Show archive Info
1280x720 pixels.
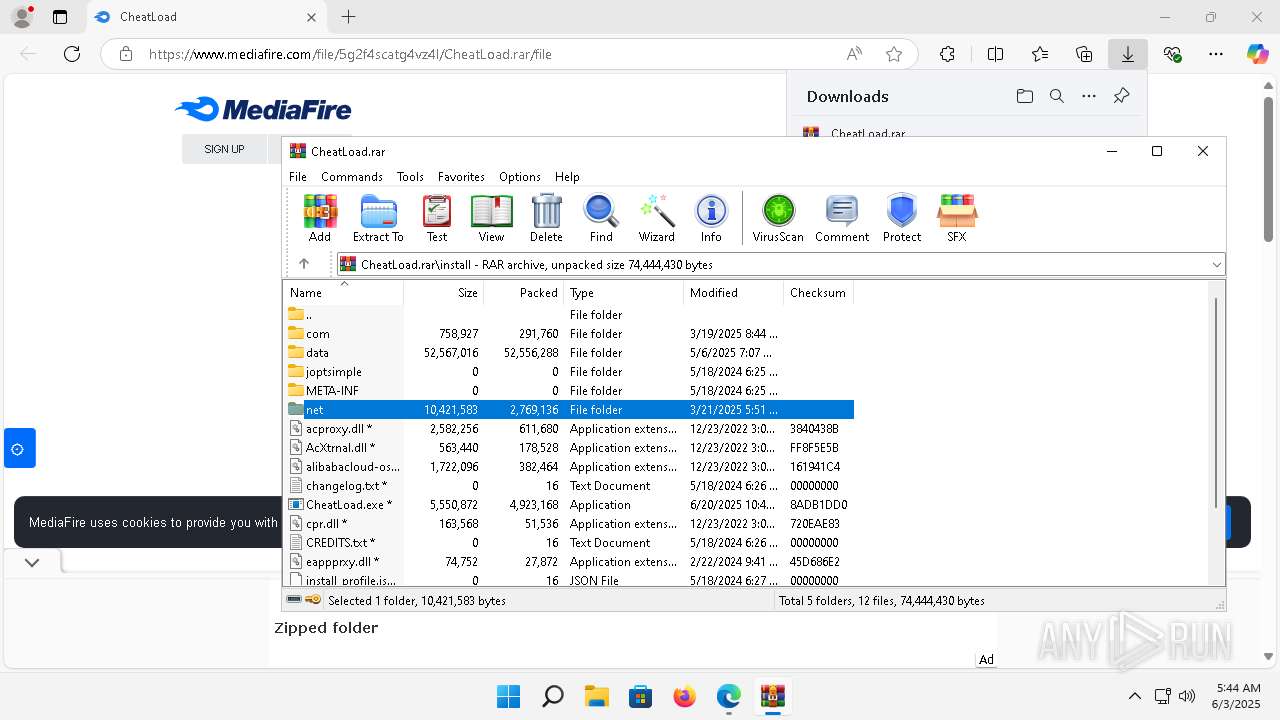click(x=711, y=218)
